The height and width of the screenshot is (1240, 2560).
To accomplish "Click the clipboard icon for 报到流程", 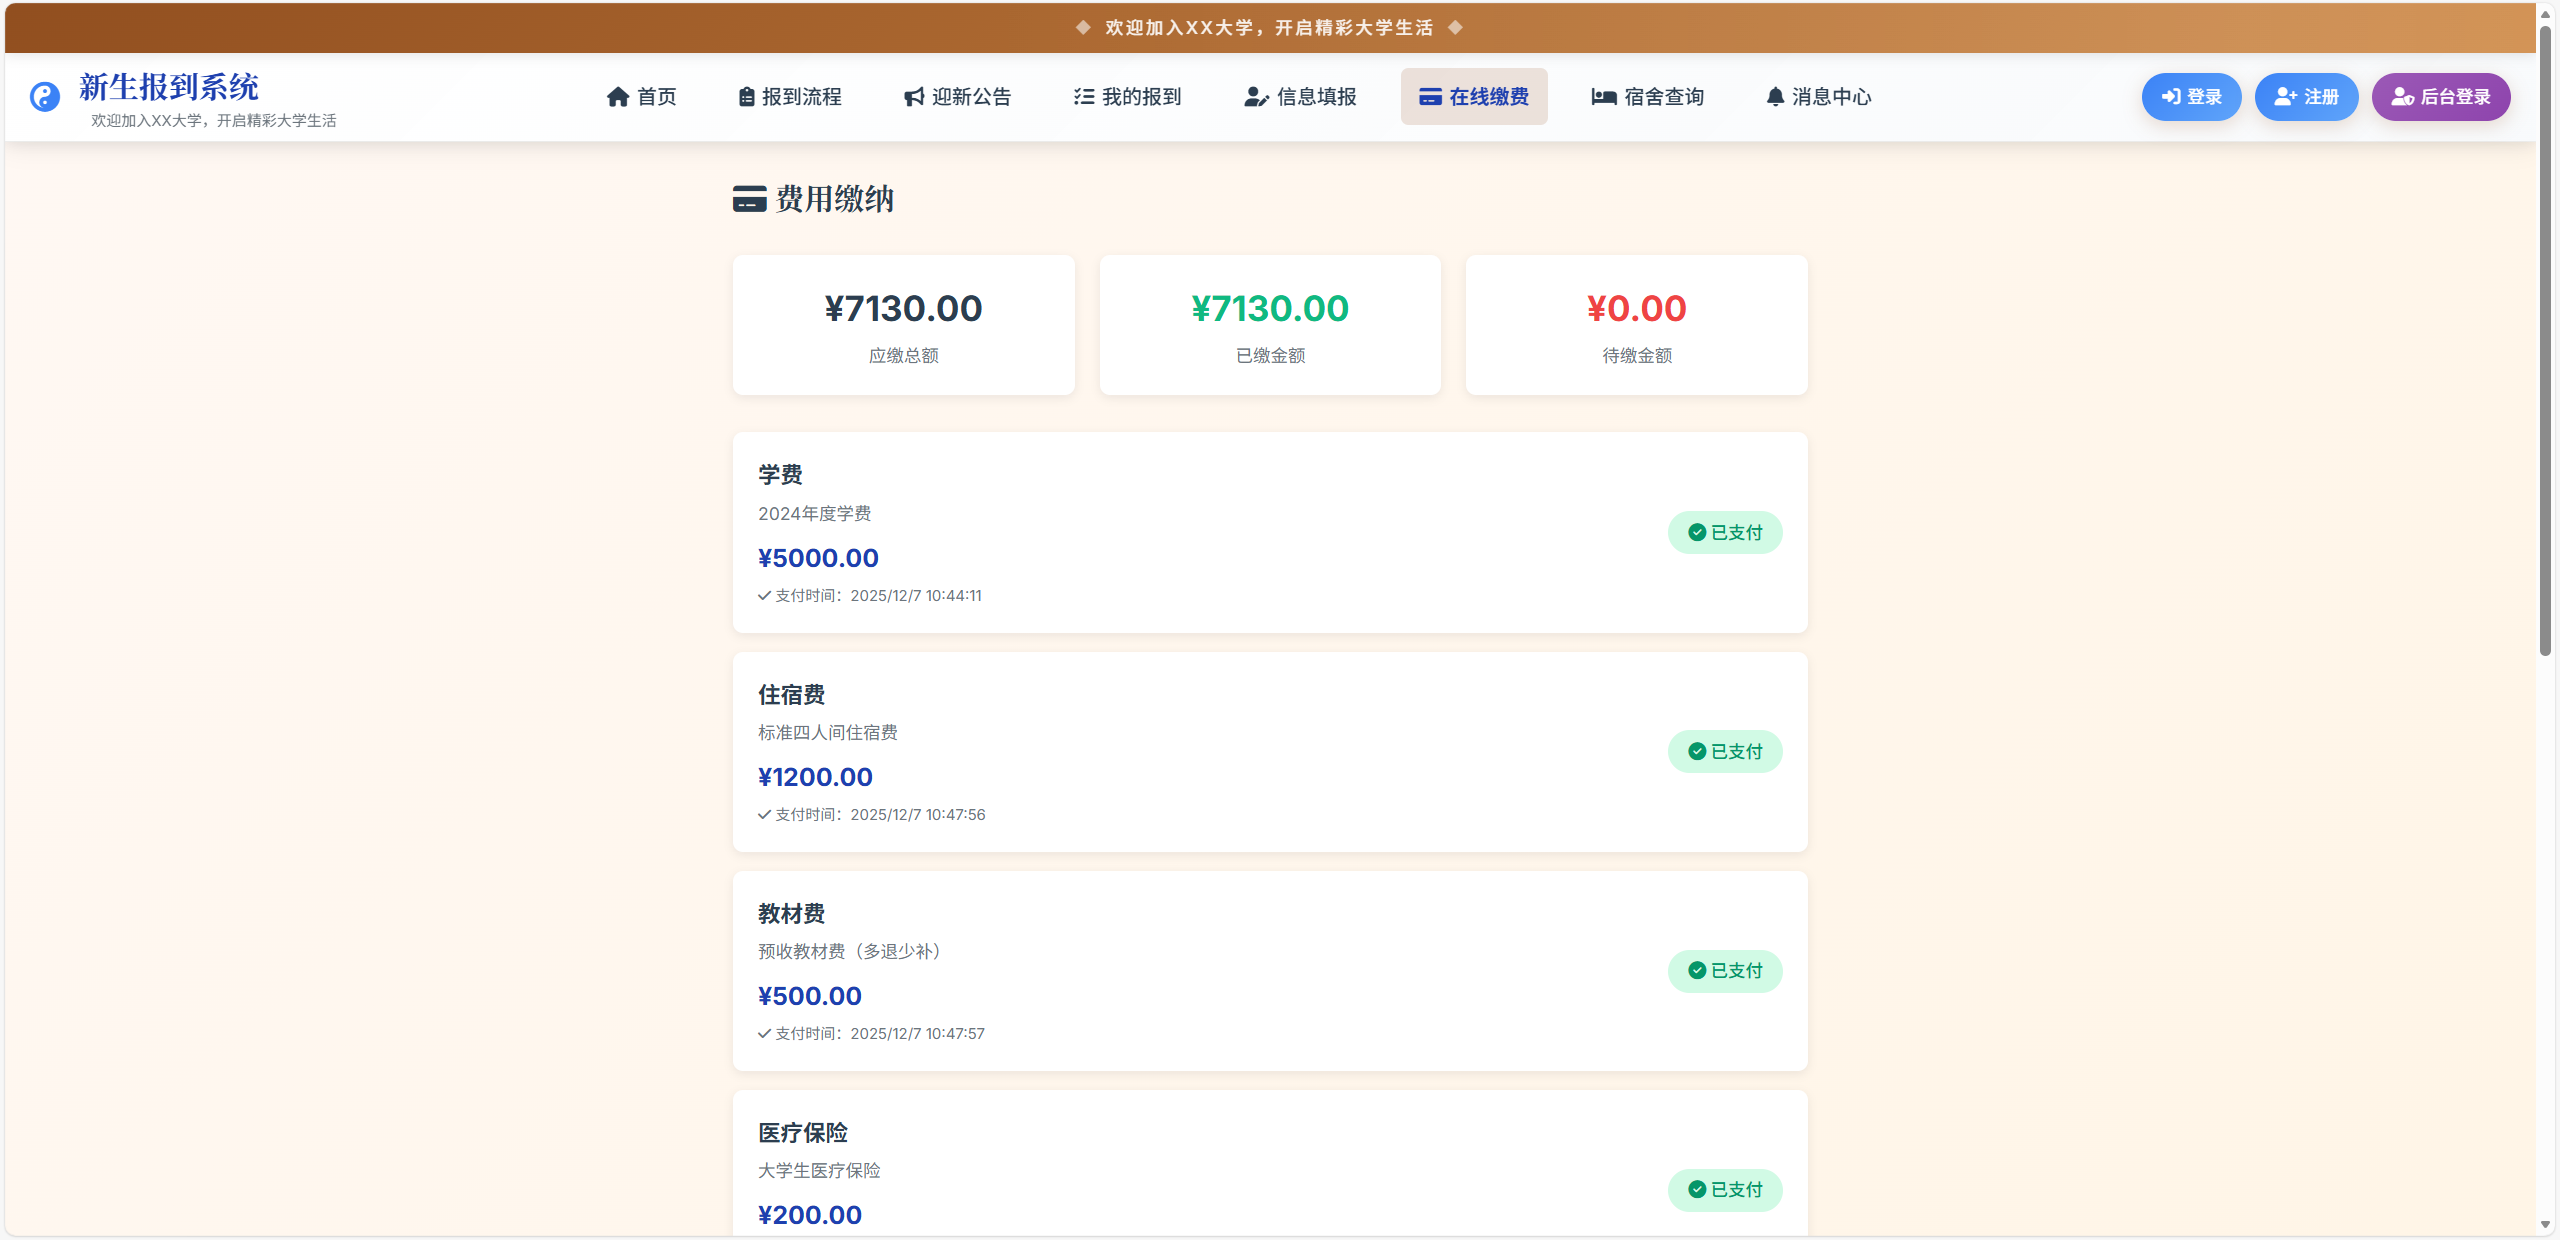I will (746, 97).
